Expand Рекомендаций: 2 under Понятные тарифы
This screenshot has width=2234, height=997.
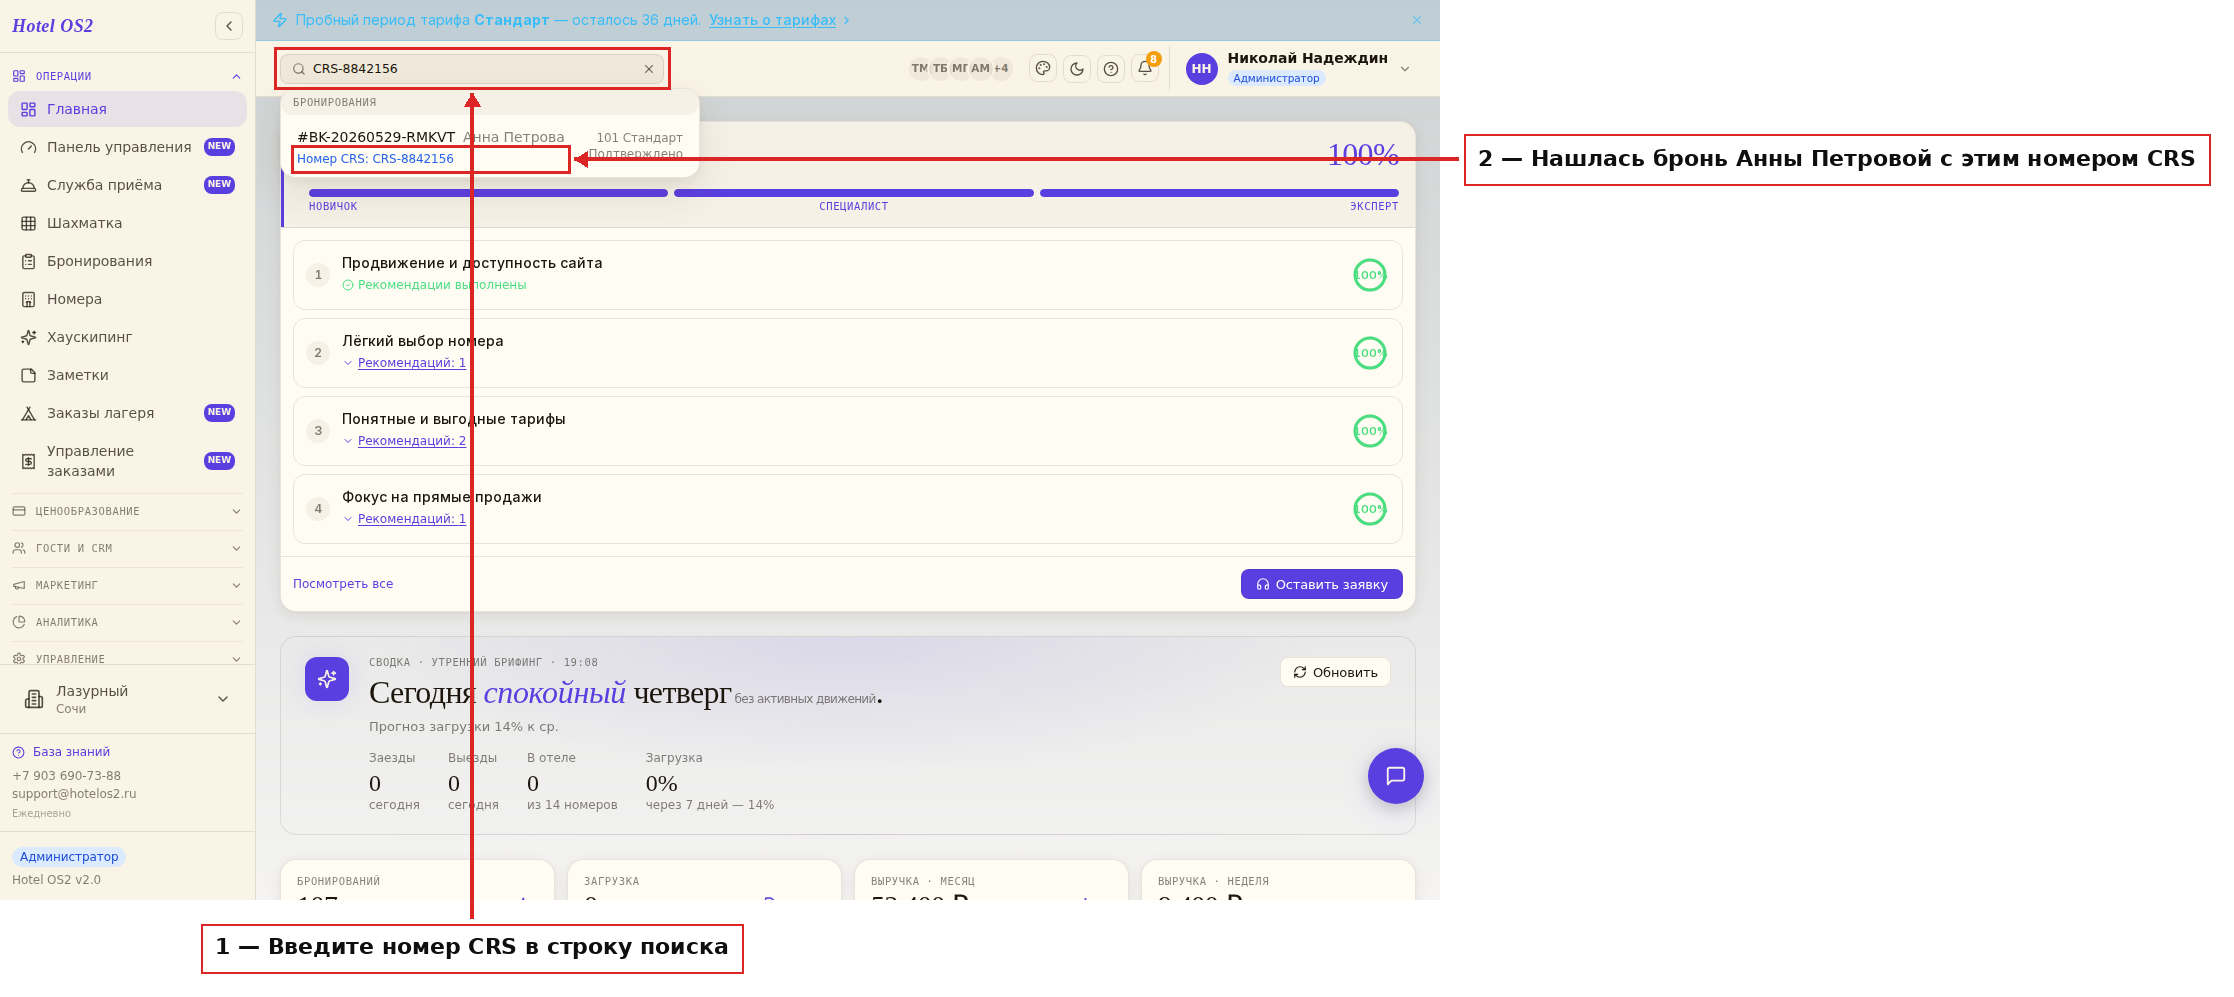(x=411, y=441)
